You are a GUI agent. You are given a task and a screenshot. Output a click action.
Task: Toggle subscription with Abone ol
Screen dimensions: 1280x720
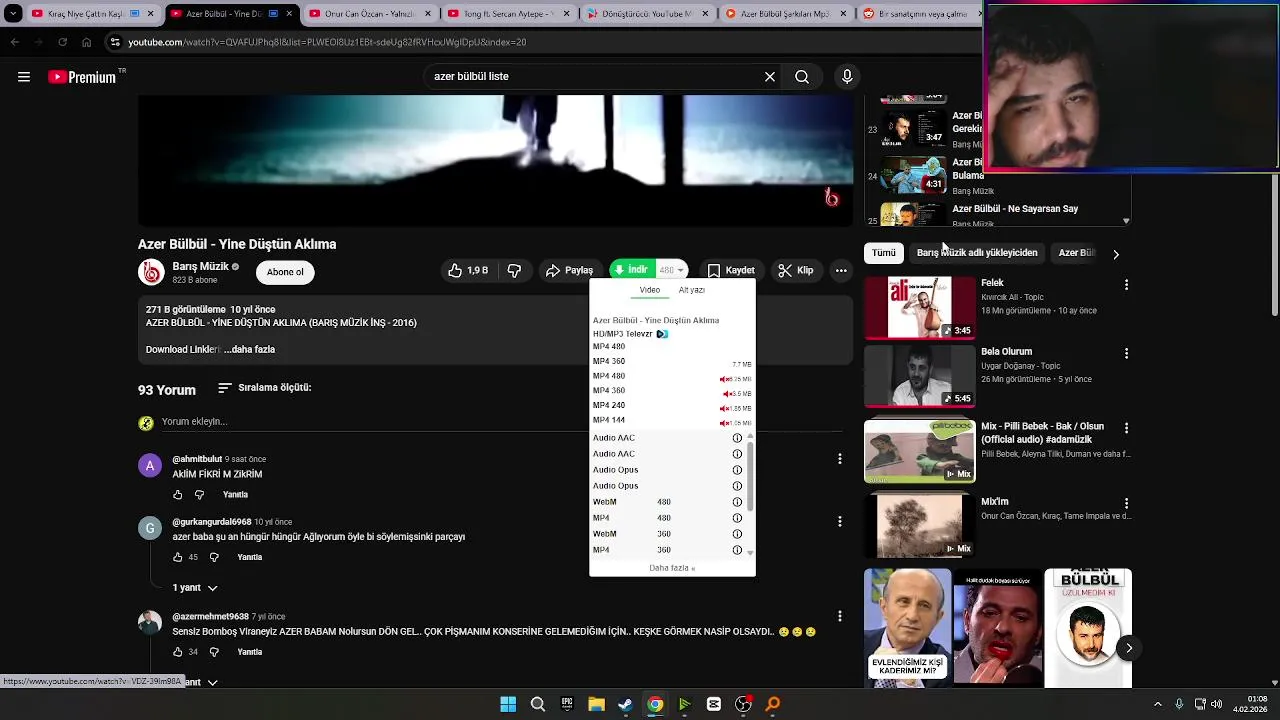[285, 272]
